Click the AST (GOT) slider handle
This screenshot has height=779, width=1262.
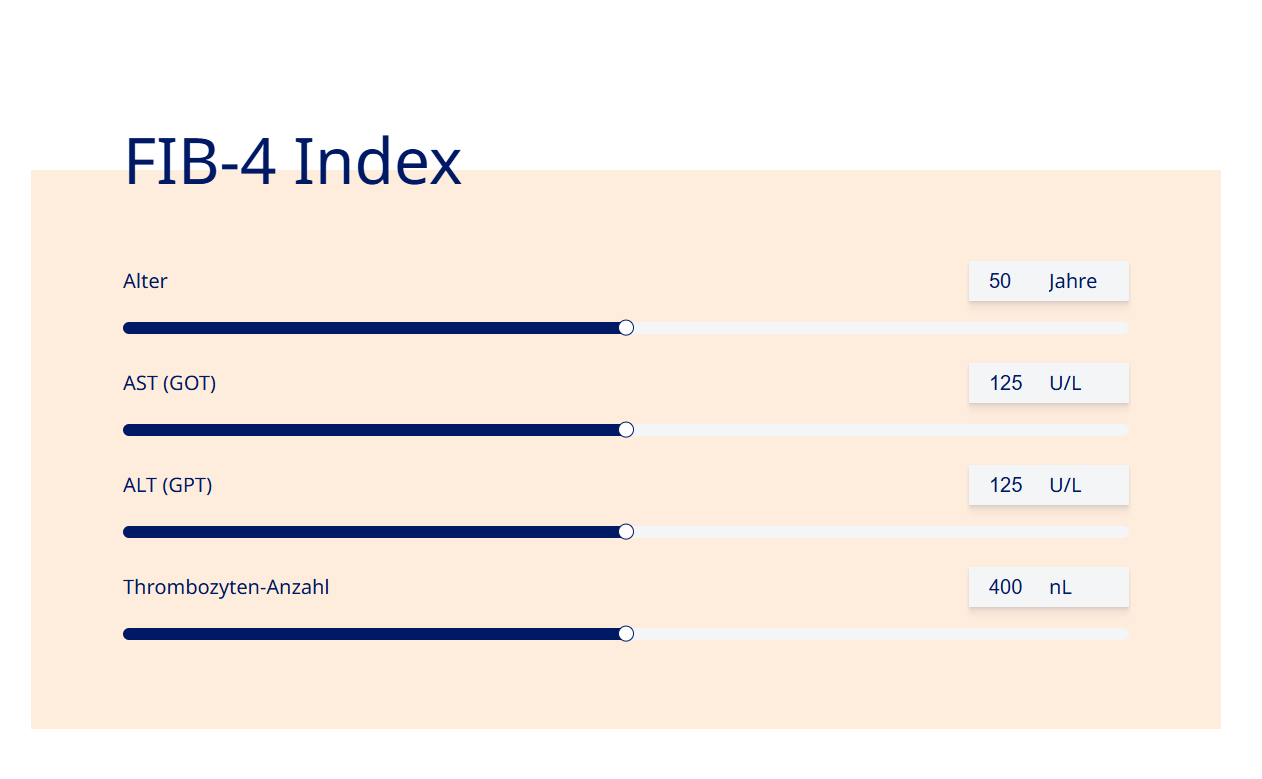pos(626,430)
